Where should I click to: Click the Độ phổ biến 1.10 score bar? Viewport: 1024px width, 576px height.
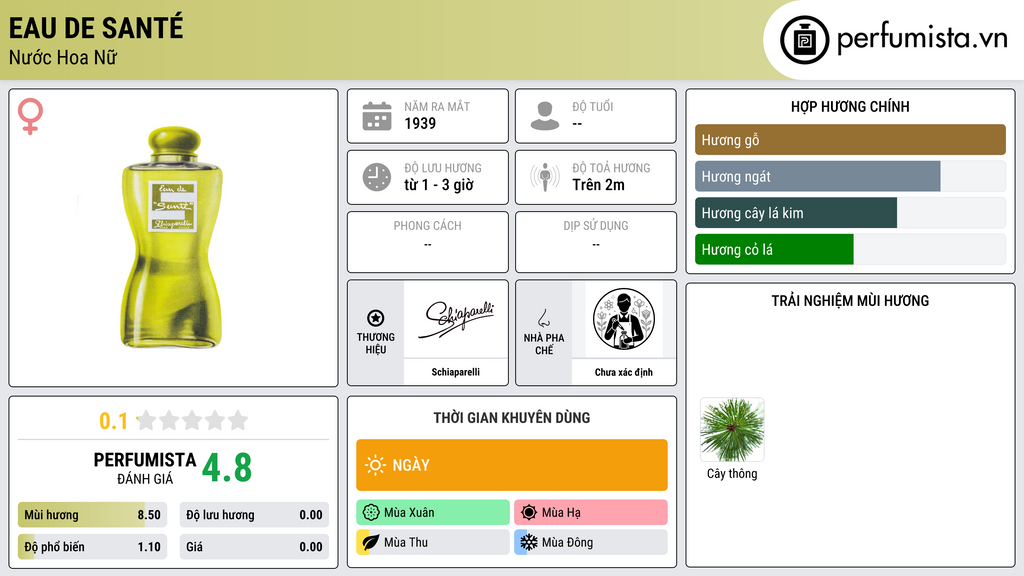(x=92, y=547)
